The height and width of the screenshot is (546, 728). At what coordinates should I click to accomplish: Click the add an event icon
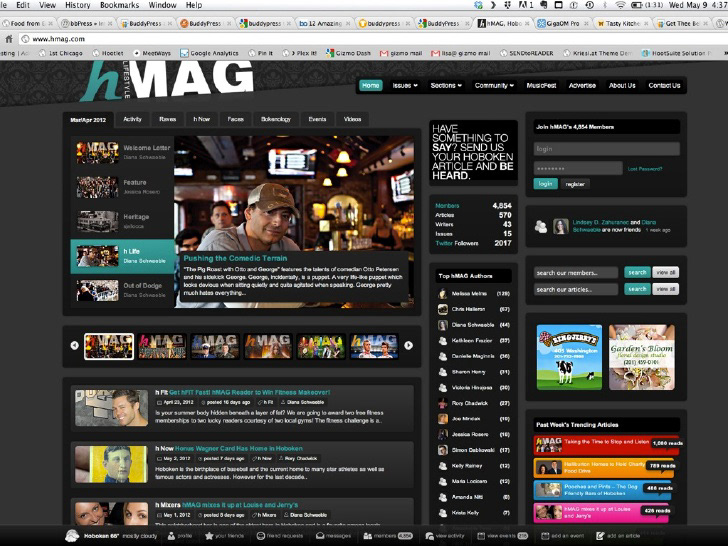point(545,536)
